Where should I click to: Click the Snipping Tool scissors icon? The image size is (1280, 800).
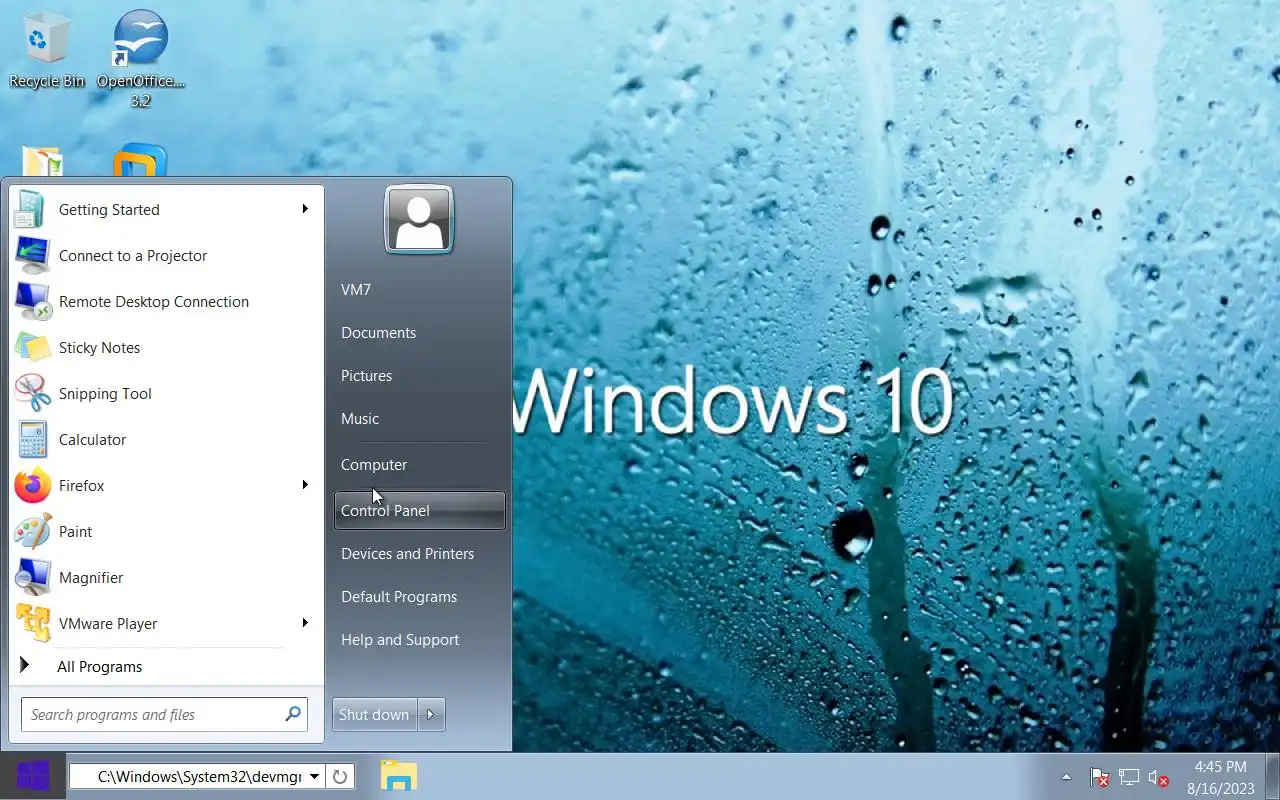[32, 393]
